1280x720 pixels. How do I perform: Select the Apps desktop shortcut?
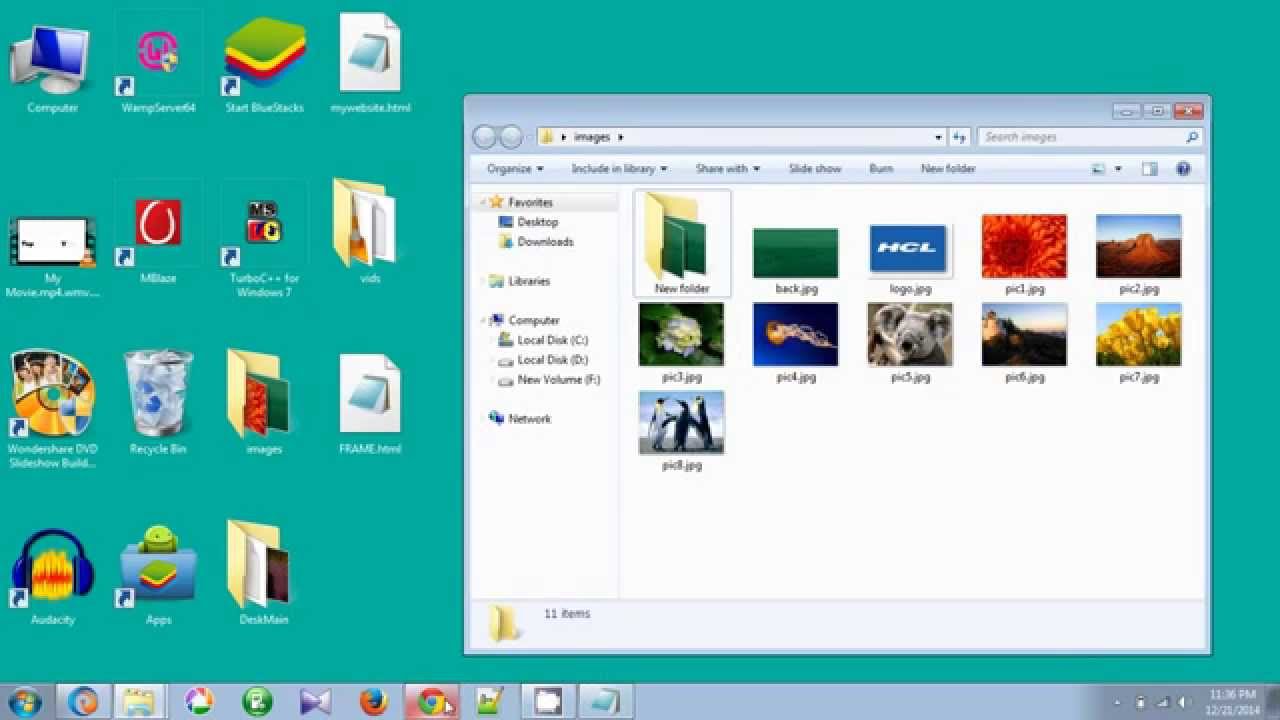(x=158, y=575)
